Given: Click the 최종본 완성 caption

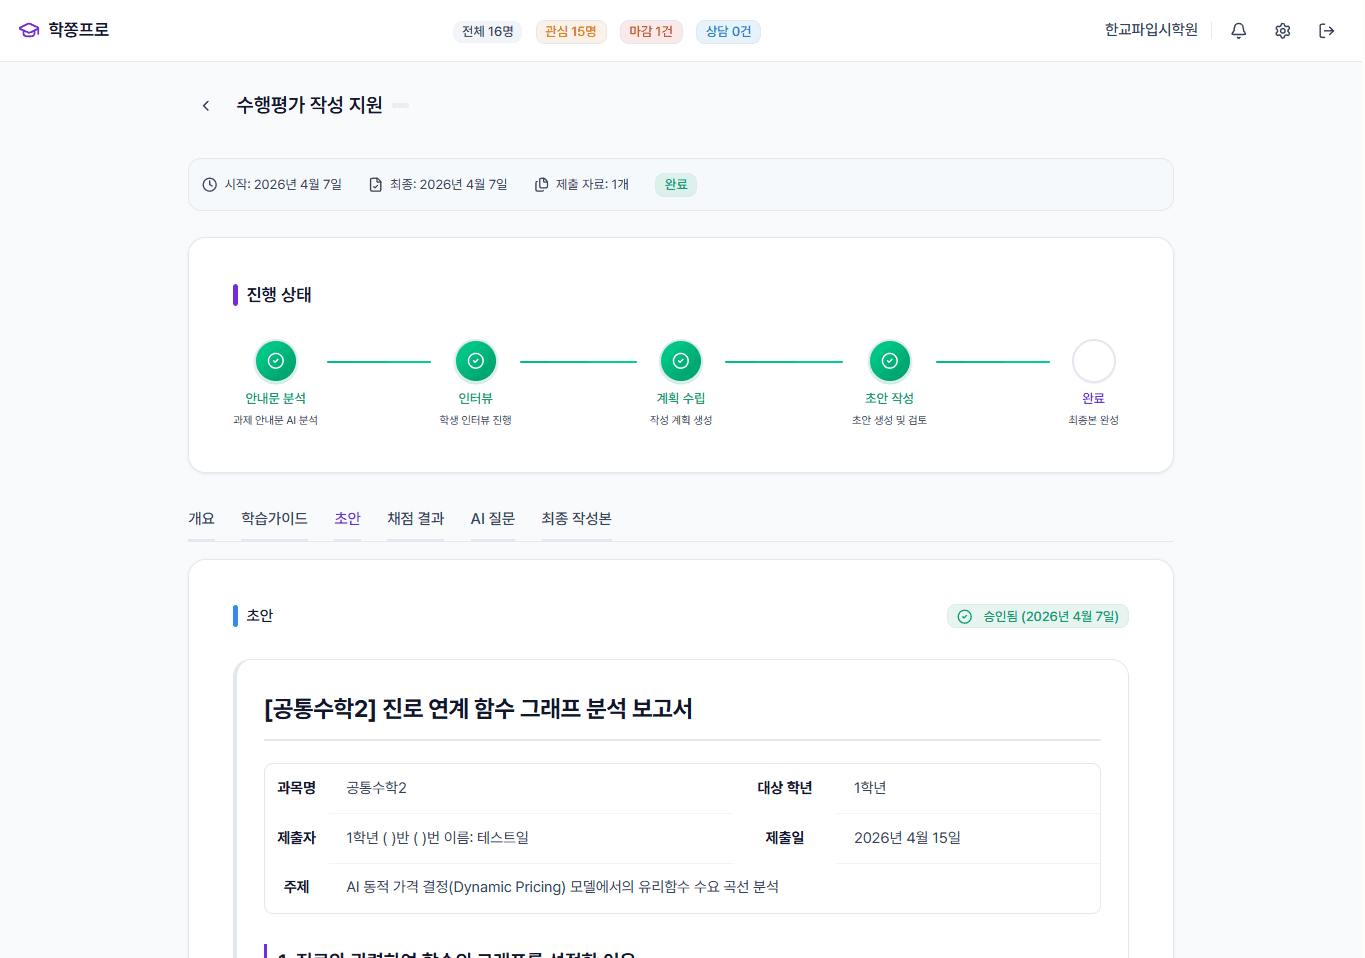Looking at the screenshot, I should click(x=1094, y=421).
